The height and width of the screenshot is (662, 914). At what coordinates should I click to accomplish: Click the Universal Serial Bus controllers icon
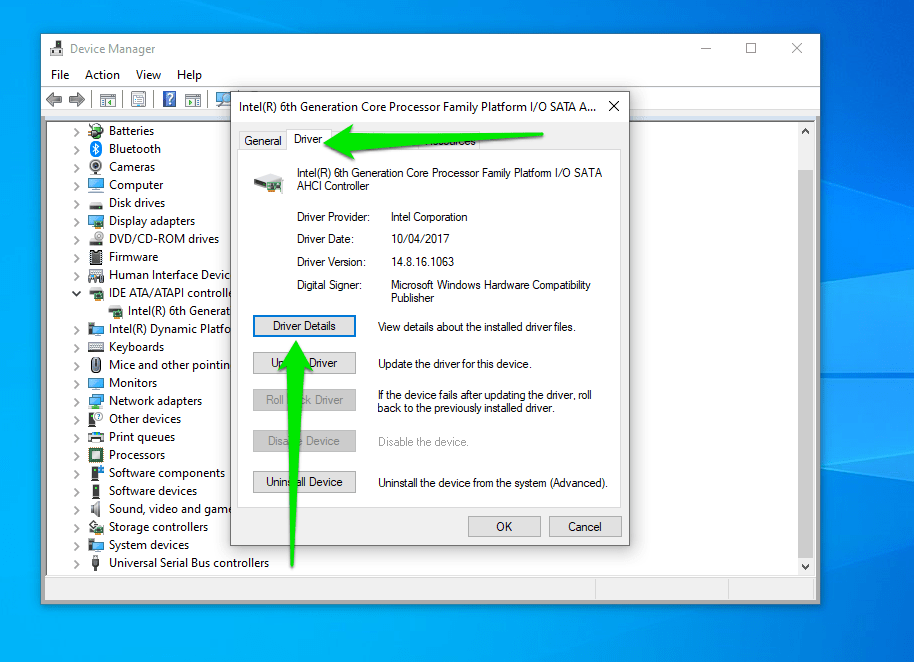pyautogui.click(x=96, y=563)
